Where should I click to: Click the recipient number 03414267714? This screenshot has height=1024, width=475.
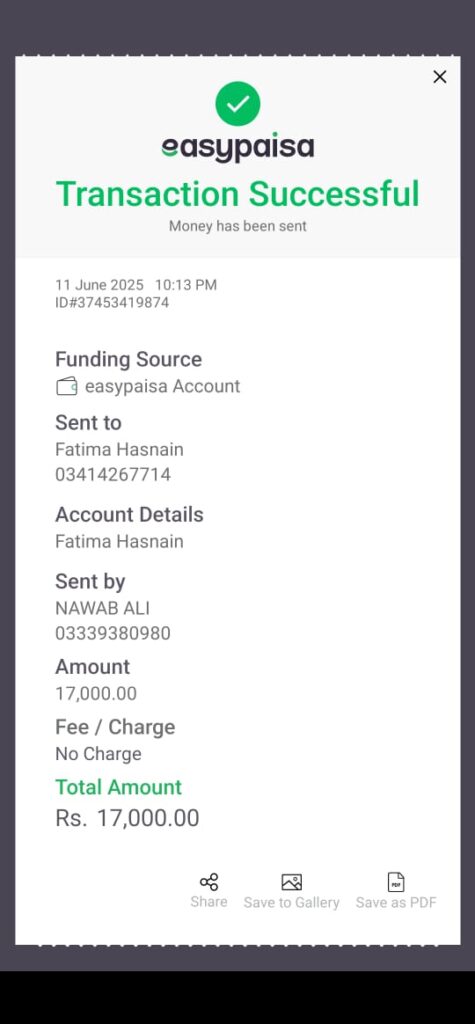pos(113,475)
